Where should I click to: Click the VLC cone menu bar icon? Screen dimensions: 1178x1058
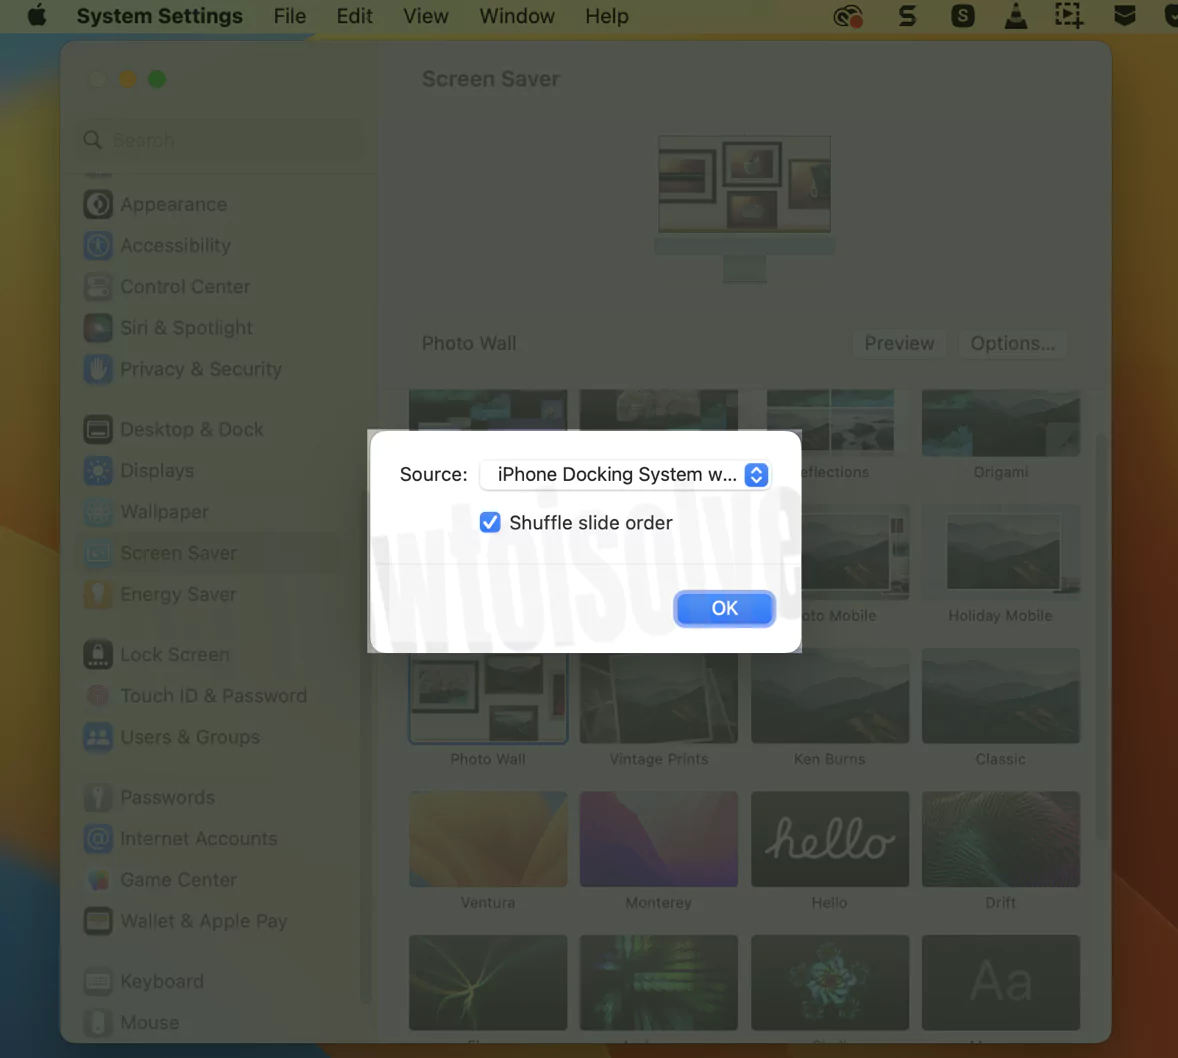pyautogui.click(x=1016, y=16)
